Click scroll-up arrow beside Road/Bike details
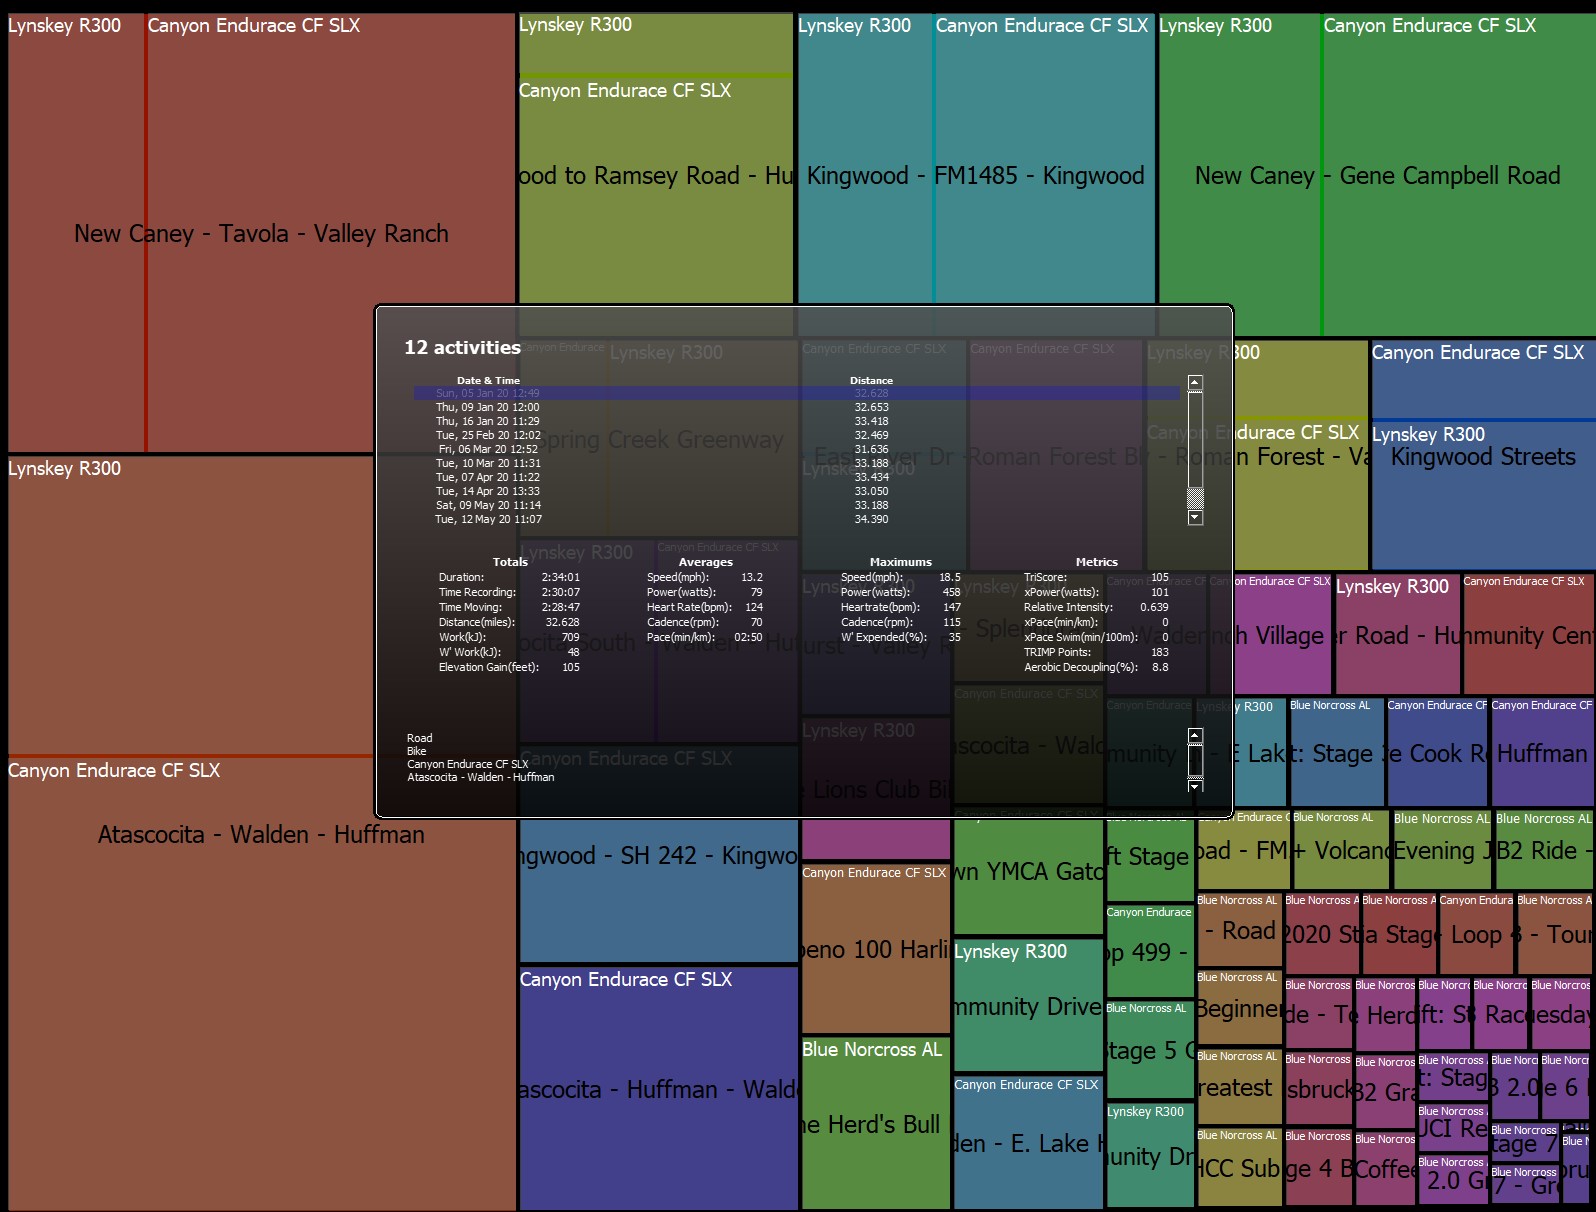The height and width of the screenshot is (1212, 1596). pyautogui.click(x=1195, y=736)
